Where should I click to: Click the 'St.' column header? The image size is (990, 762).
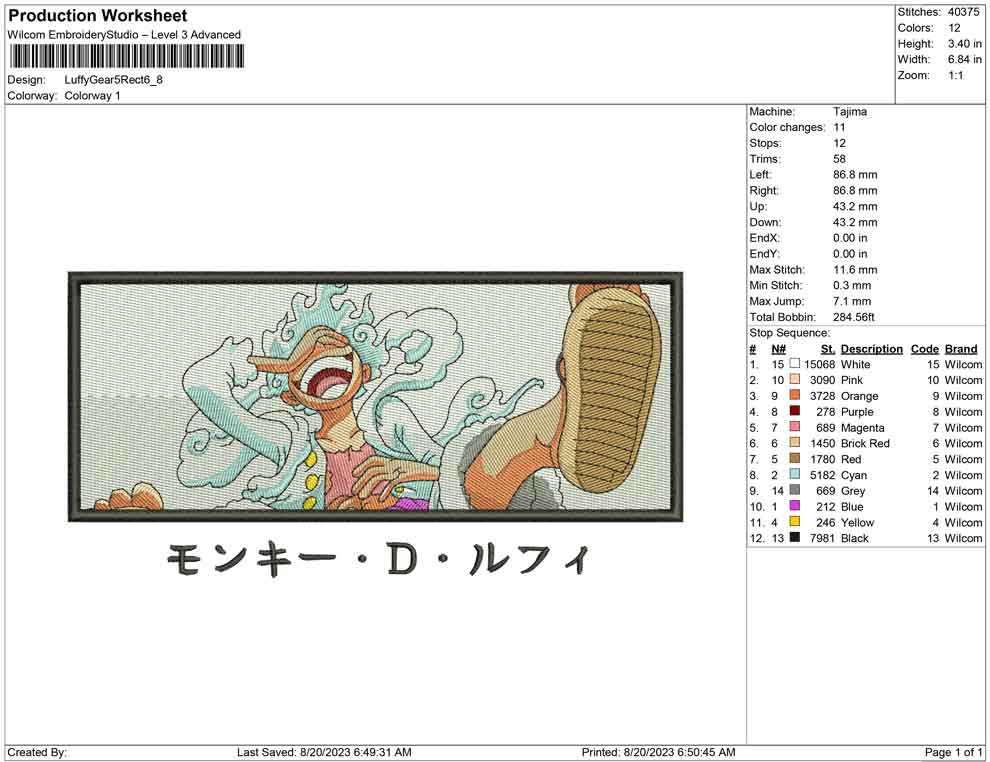coord(828,348)
